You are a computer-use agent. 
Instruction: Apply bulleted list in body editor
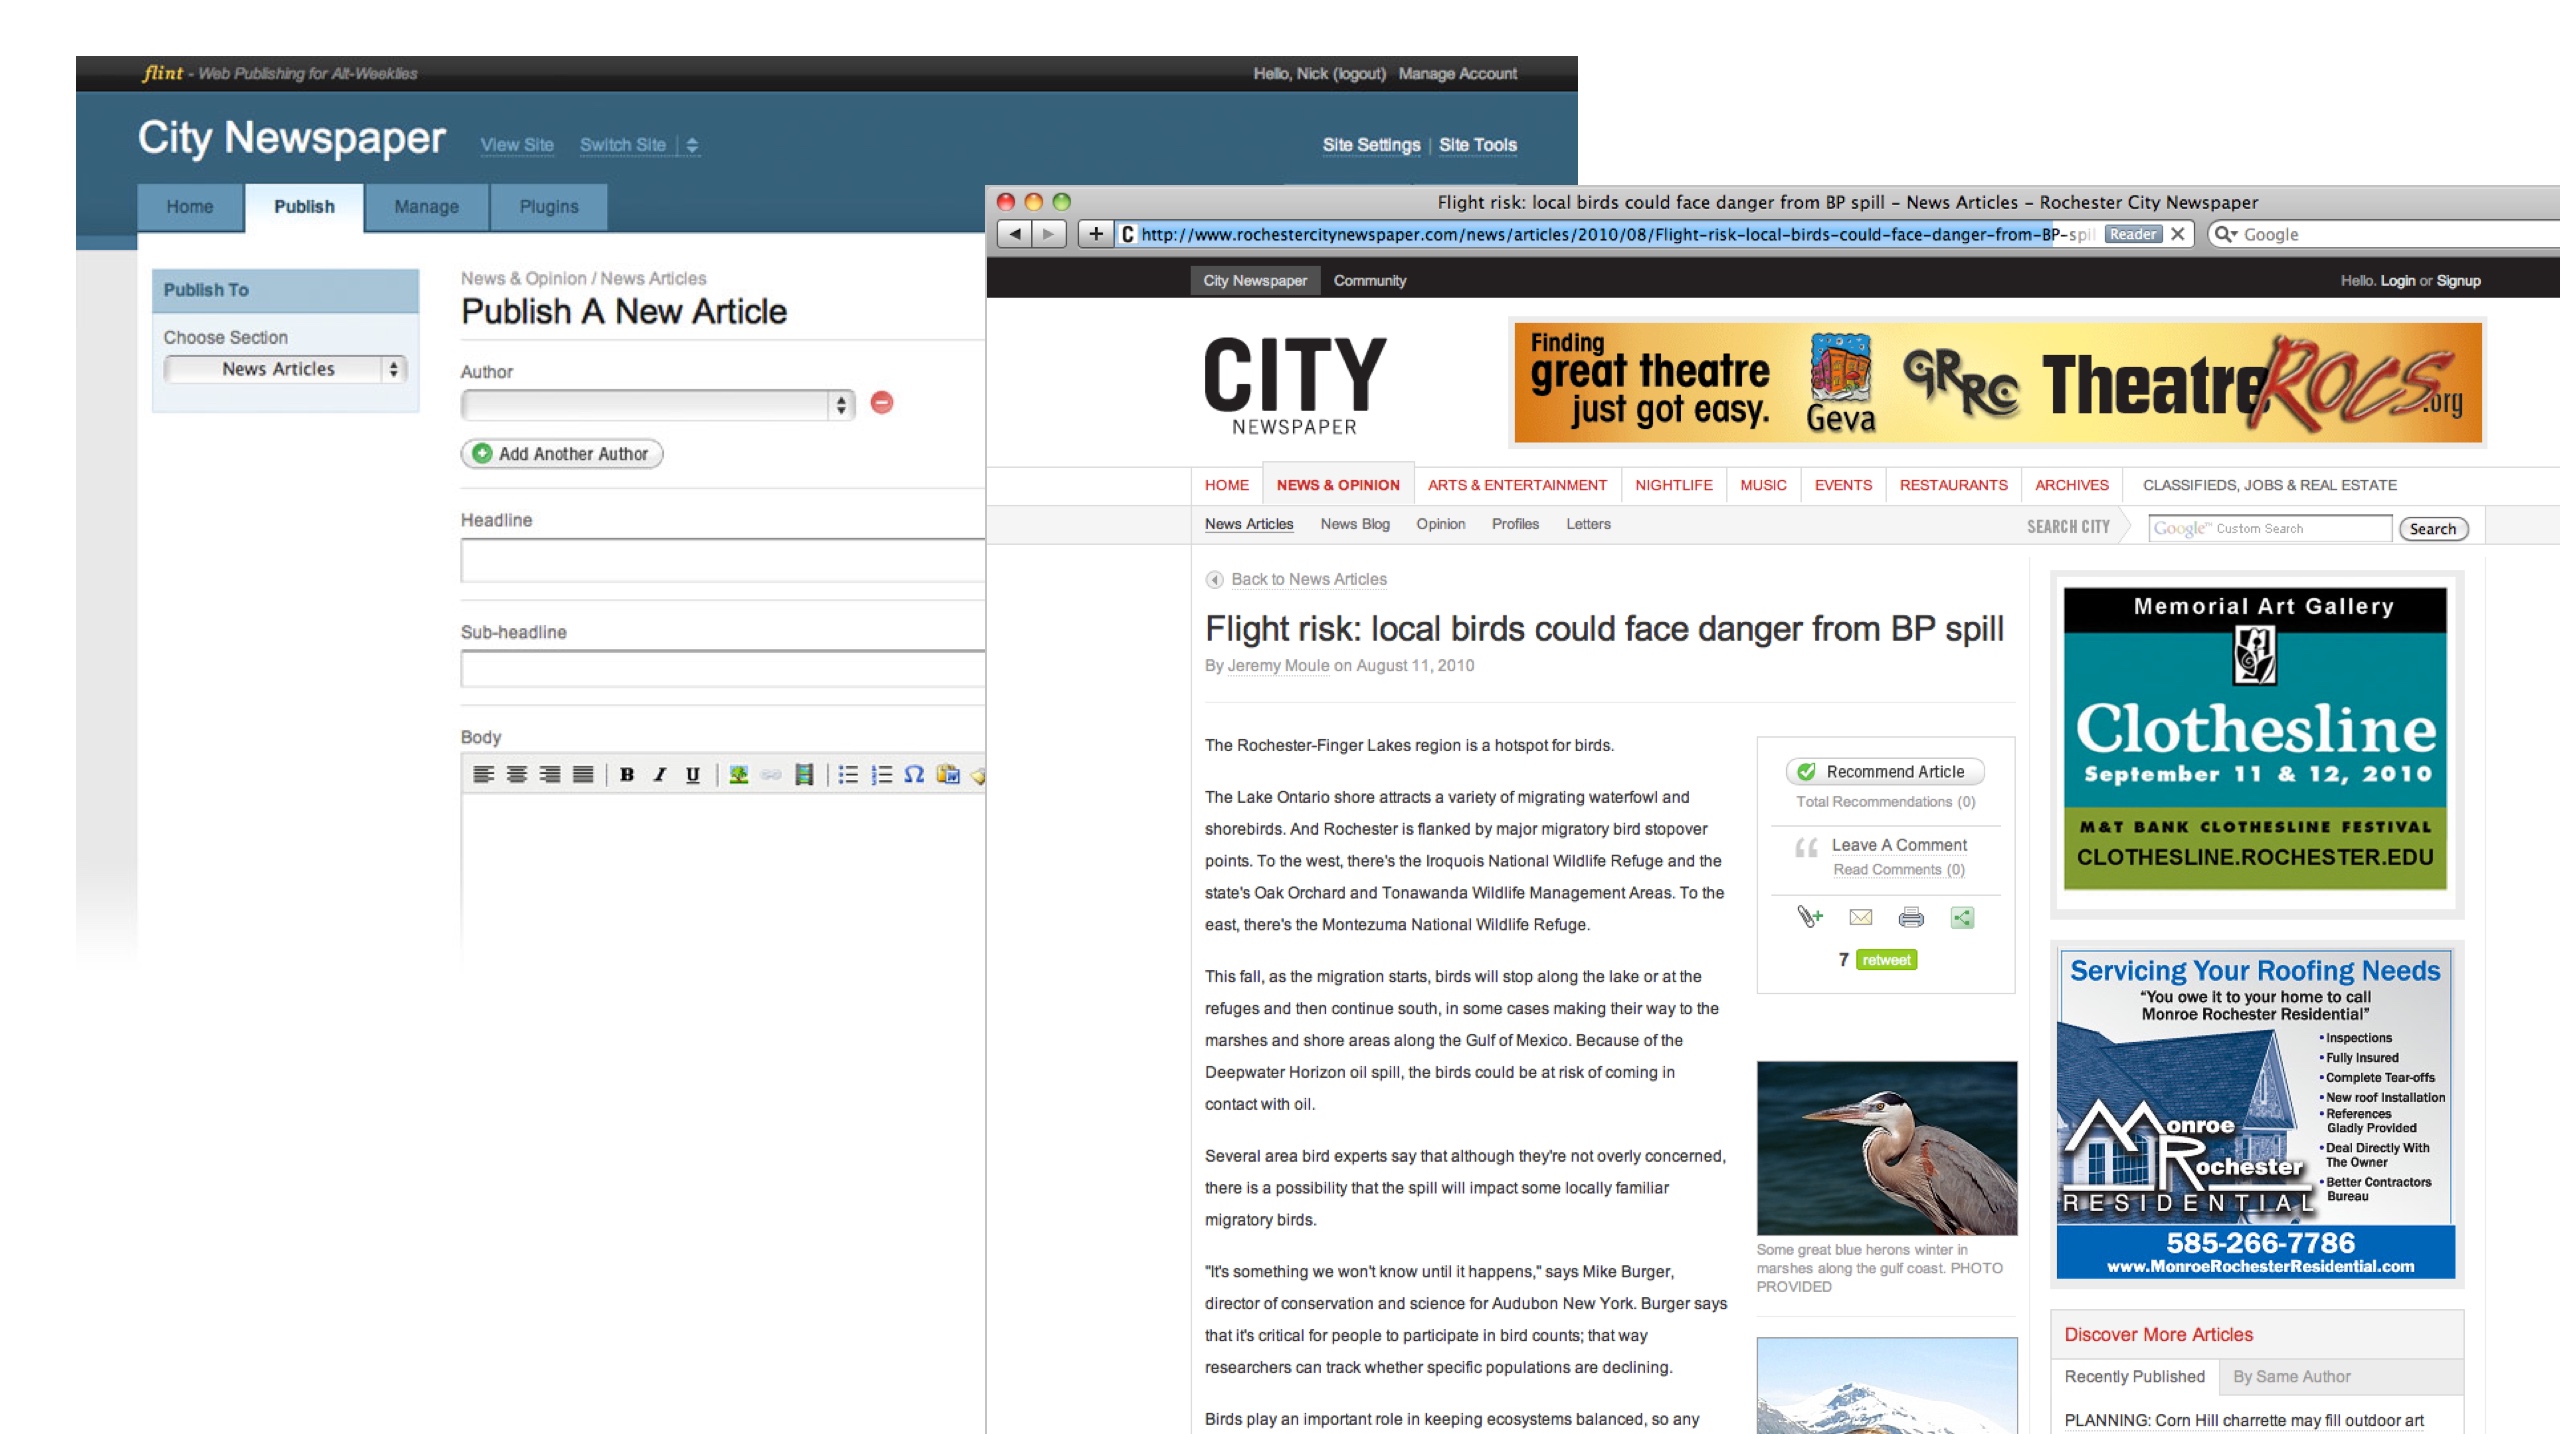pos(848,774)
